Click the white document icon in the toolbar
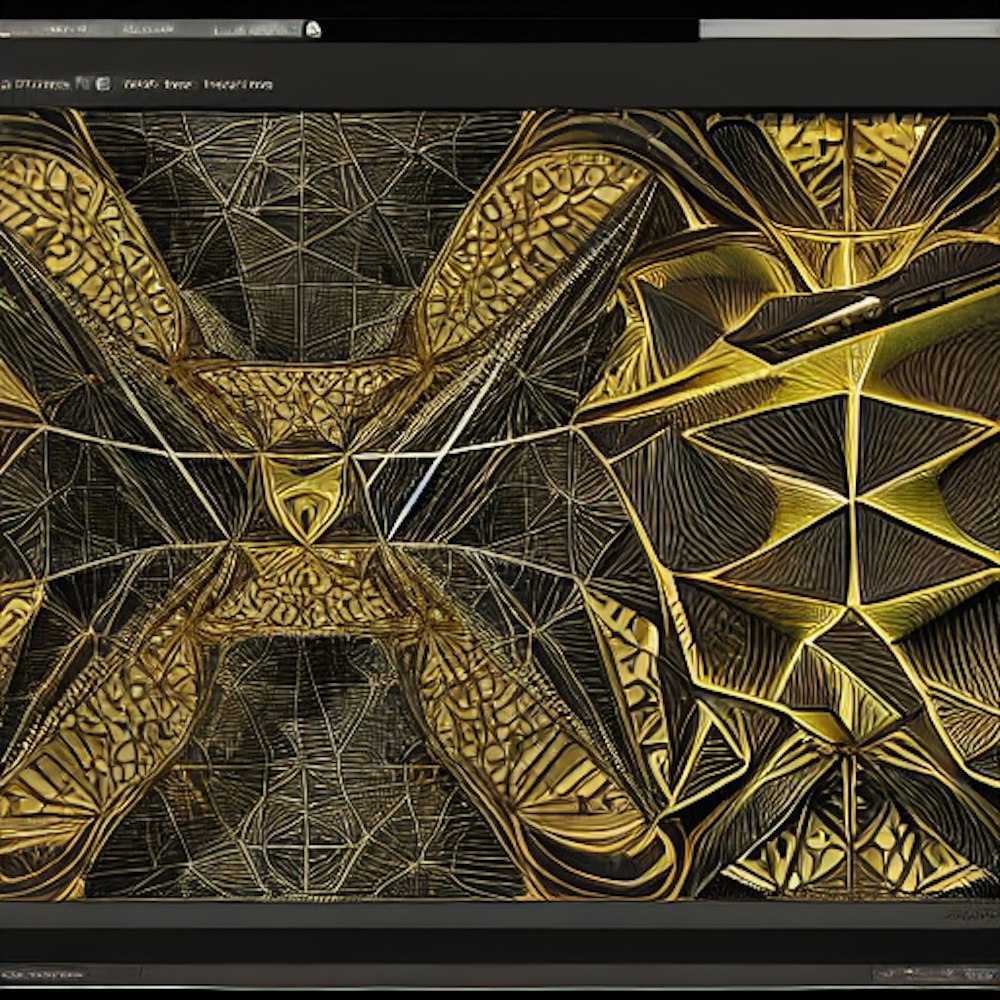The image size is (1000, 1000). (104, 84)
